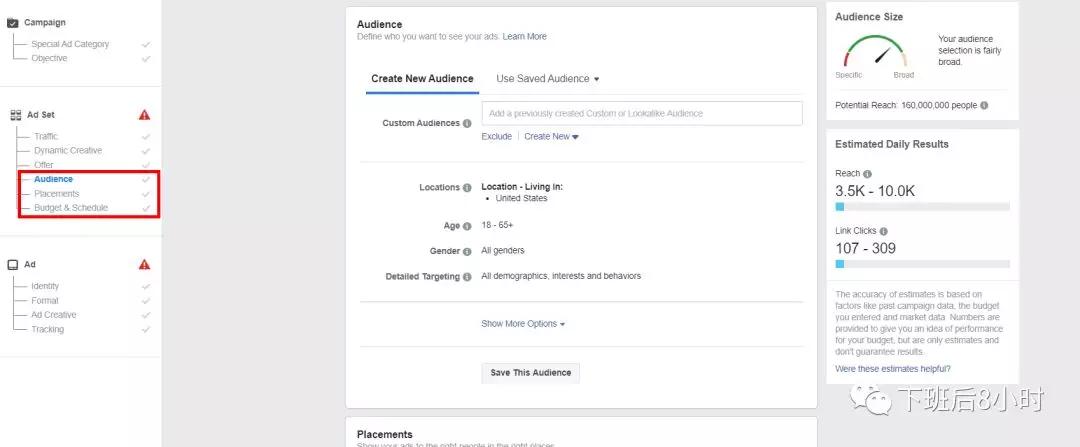This screenshot has width=1080, height=447.
Task: Expand Show More Options
Action: click(523, 324)
